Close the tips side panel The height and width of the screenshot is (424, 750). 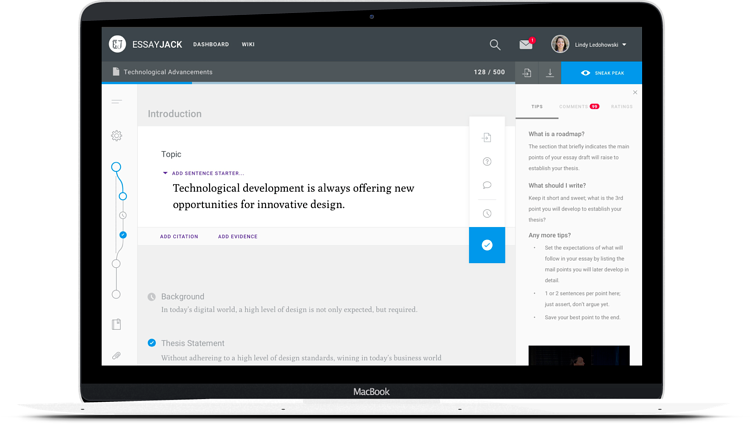pos(635,92)
